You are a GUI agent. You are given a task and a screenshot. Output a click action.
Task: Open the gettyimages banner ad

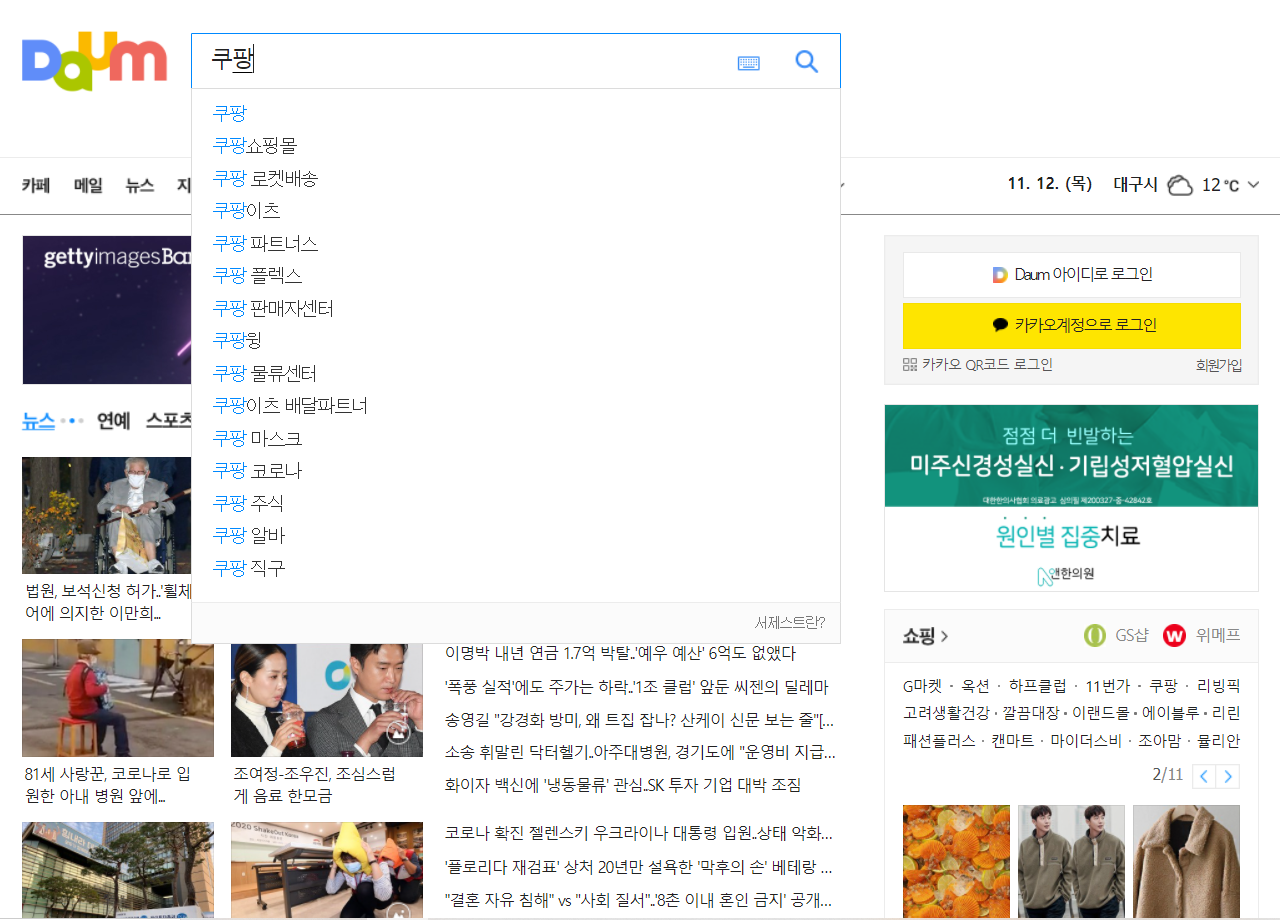point(107,310)
